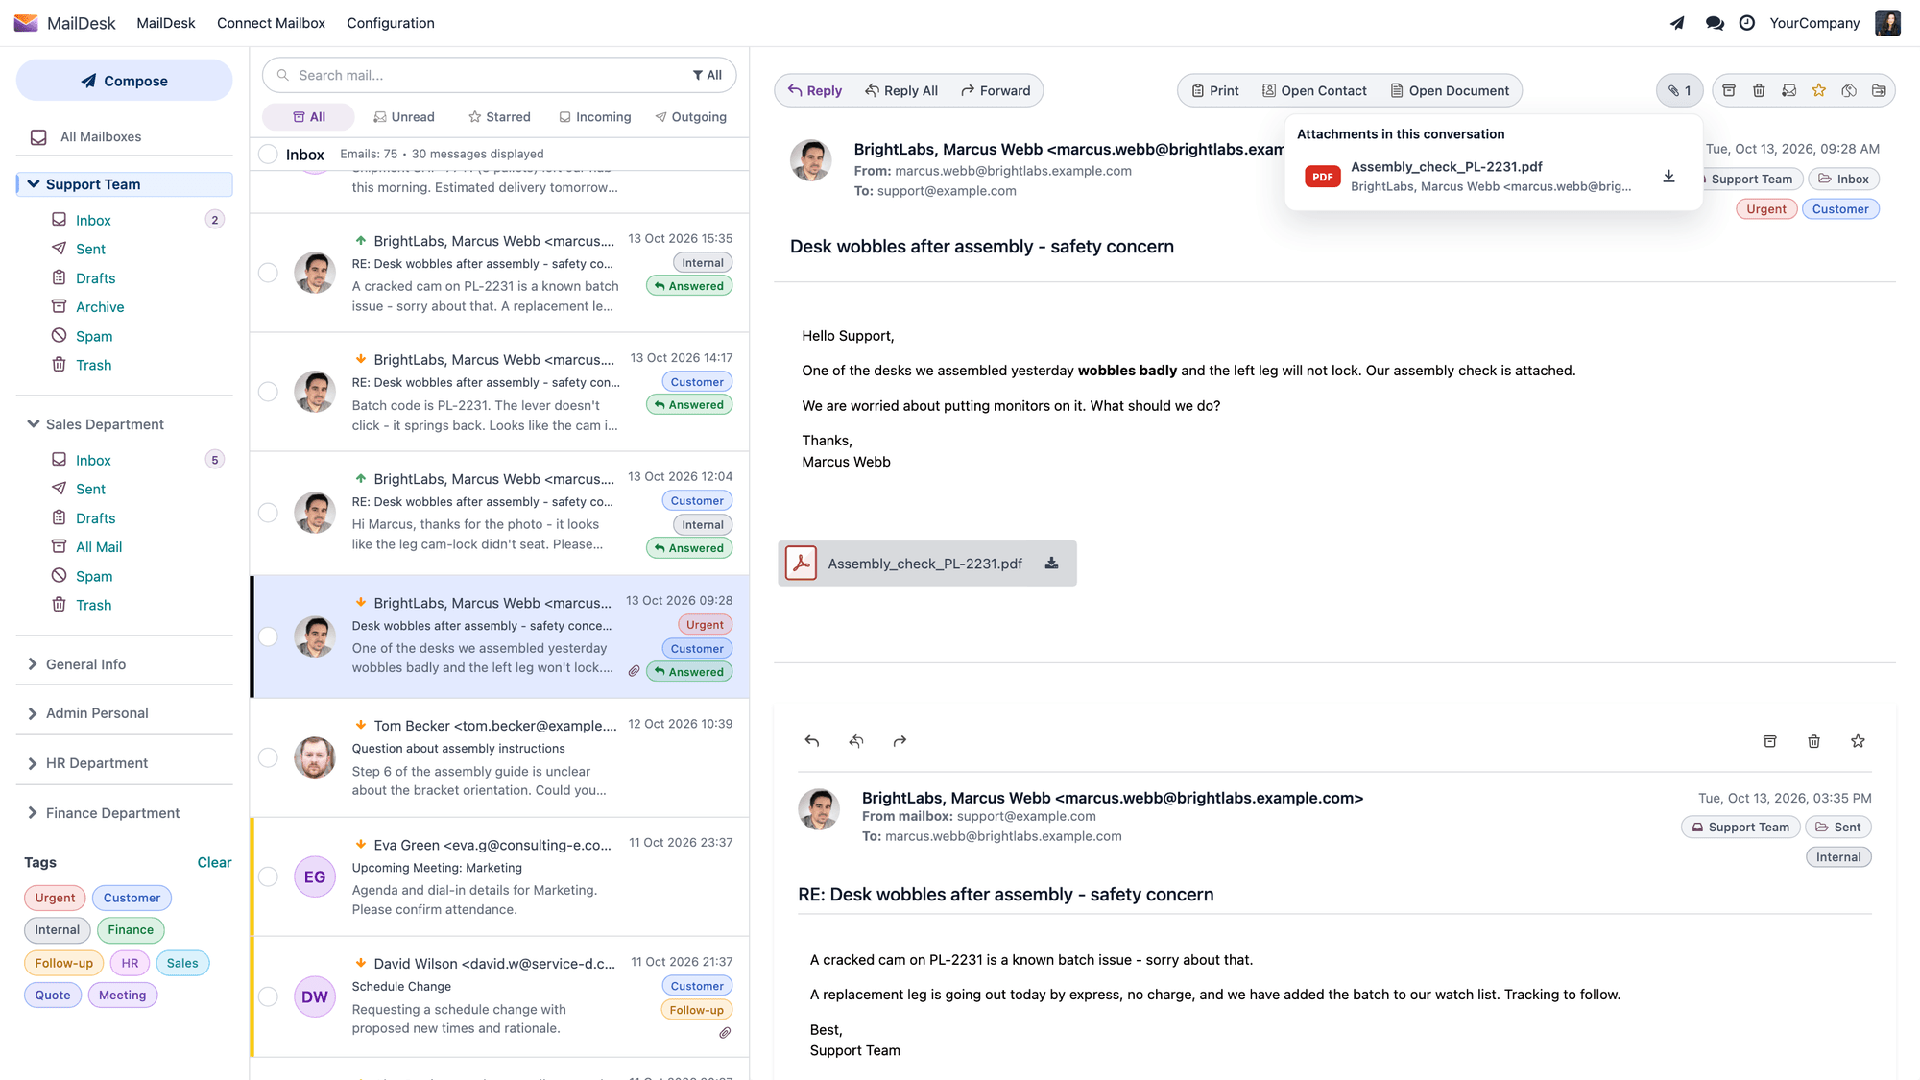1920x1080 pixels.
Task: Switch to the Starred filter tab
Action: tap(499, 117)
